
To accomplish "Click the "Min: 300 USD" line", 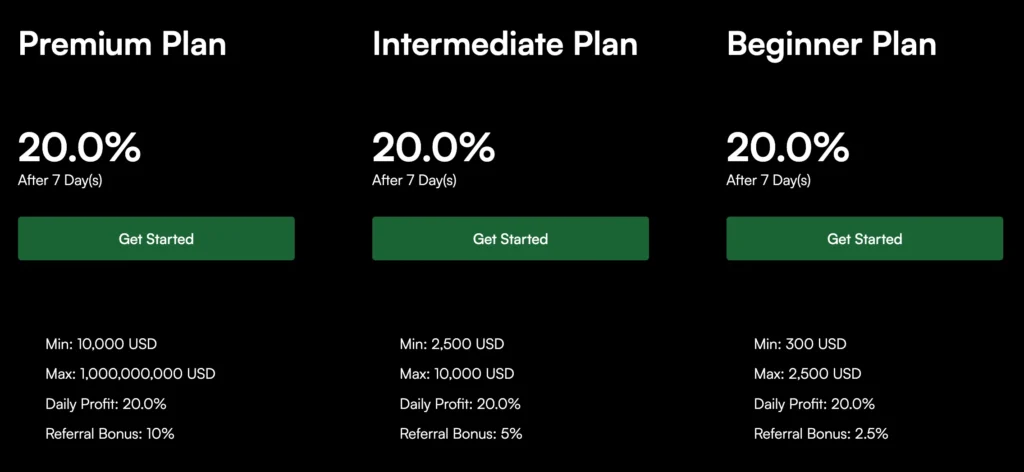I will pyautogui.click(x=800, y=344).
